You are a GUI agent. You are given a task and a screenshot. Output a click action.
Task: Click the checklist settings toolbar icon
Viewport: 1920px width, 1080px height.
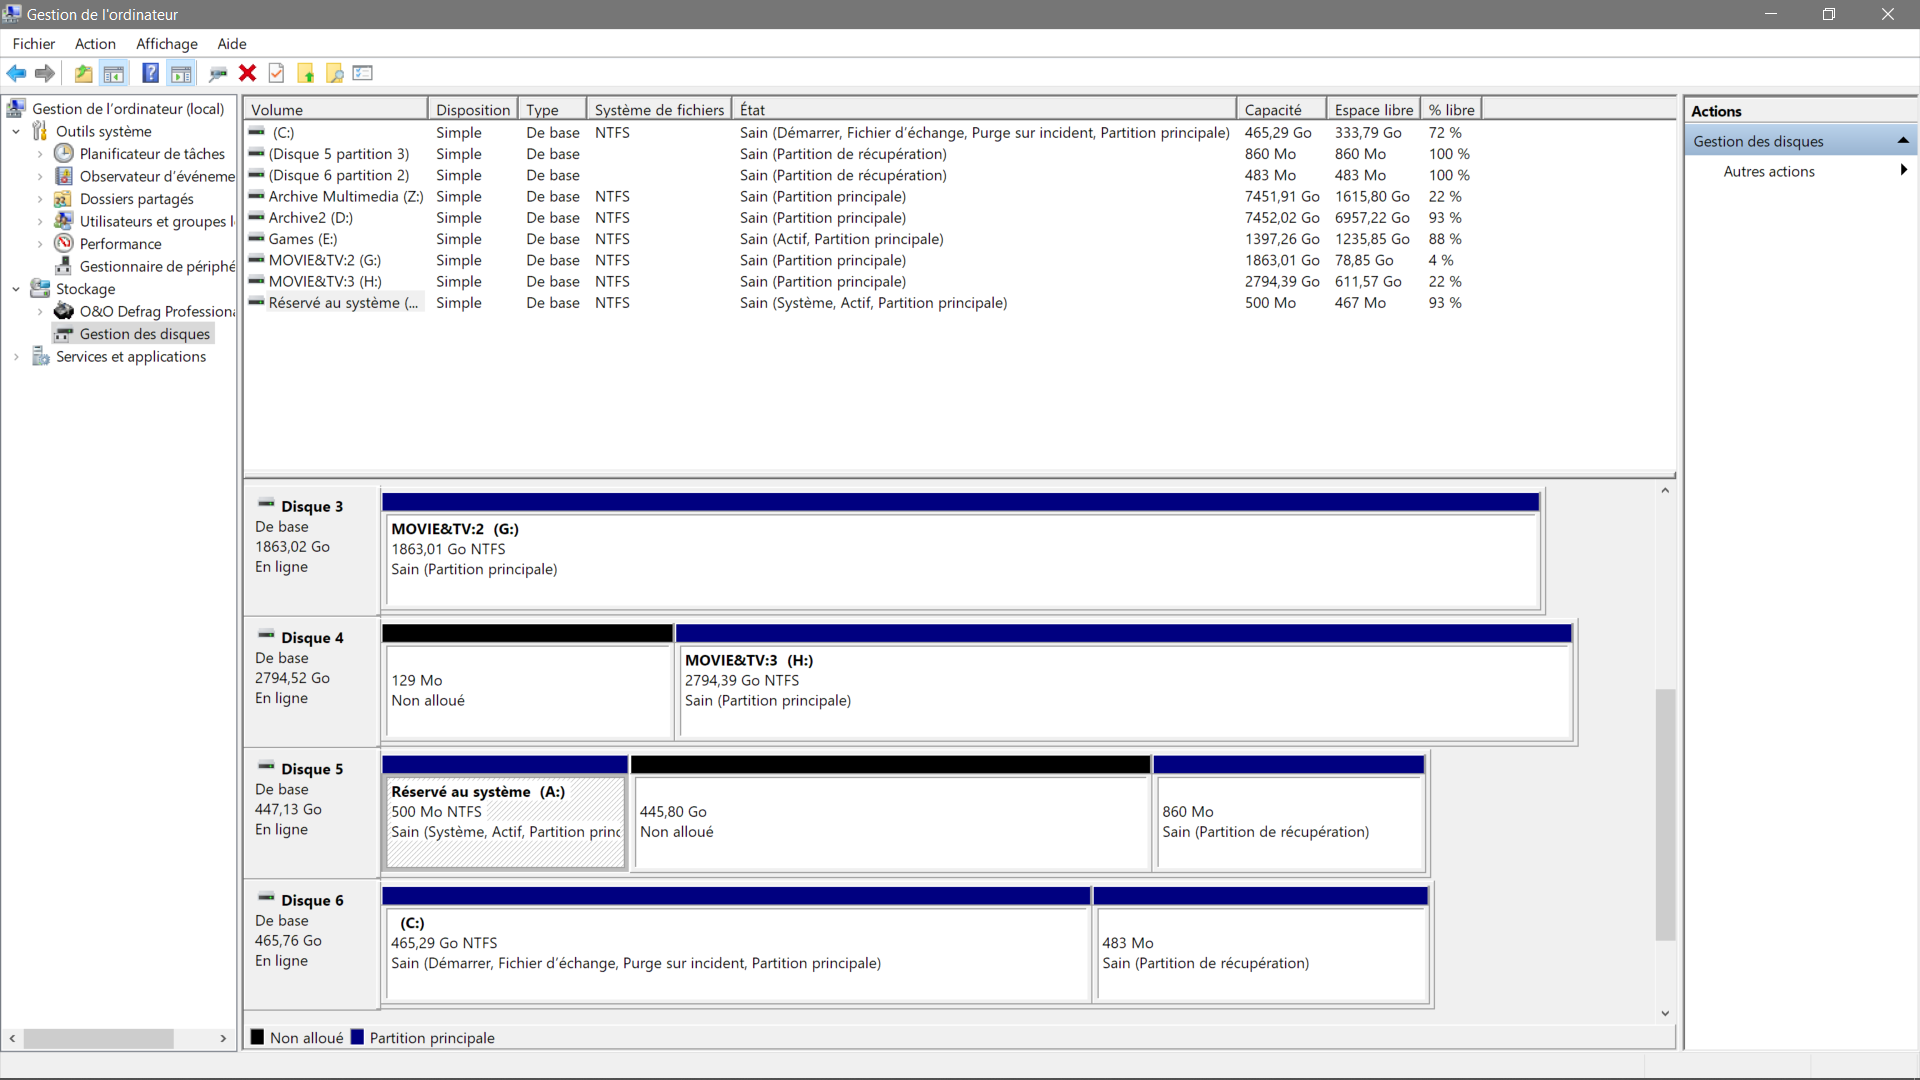click(x=363, y=73)
